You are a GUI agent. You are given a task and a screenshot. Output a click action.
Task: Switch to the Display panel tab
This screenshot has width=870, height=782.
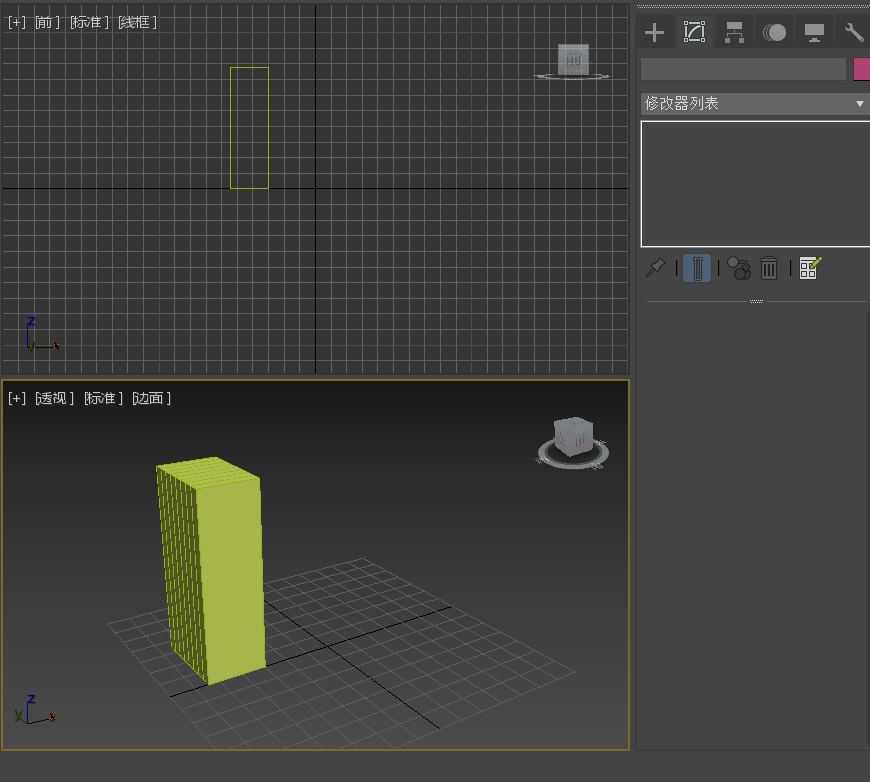tap(814, 33)
